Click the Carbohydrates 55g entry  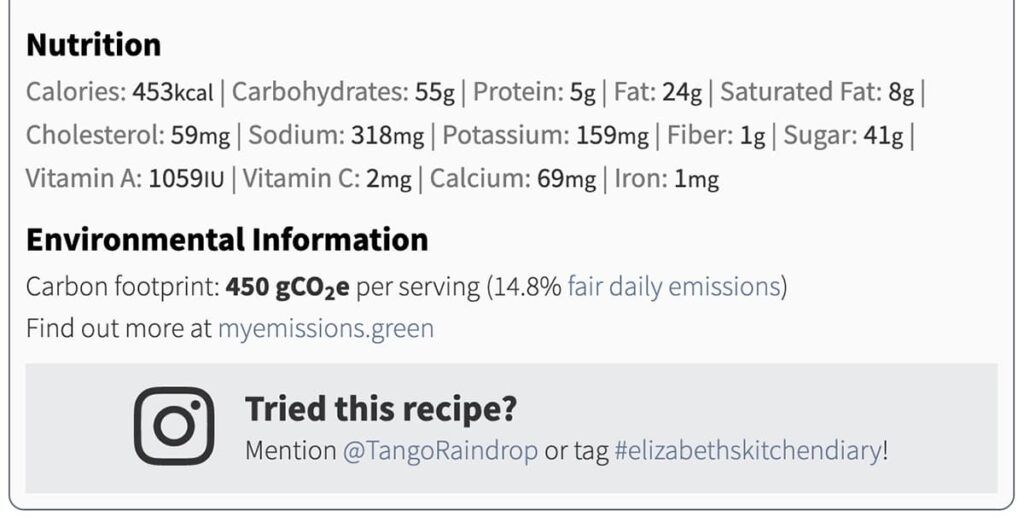tap(343, 92)
